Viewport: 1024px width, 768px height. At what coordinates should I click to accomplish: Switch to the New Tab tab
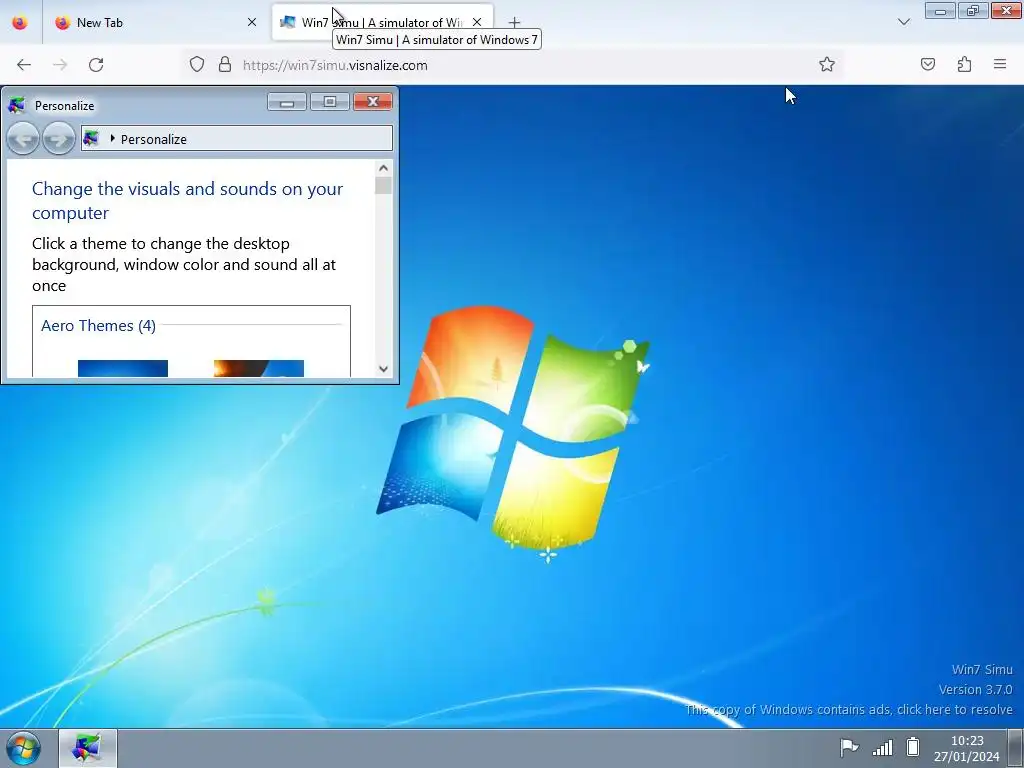155,22
